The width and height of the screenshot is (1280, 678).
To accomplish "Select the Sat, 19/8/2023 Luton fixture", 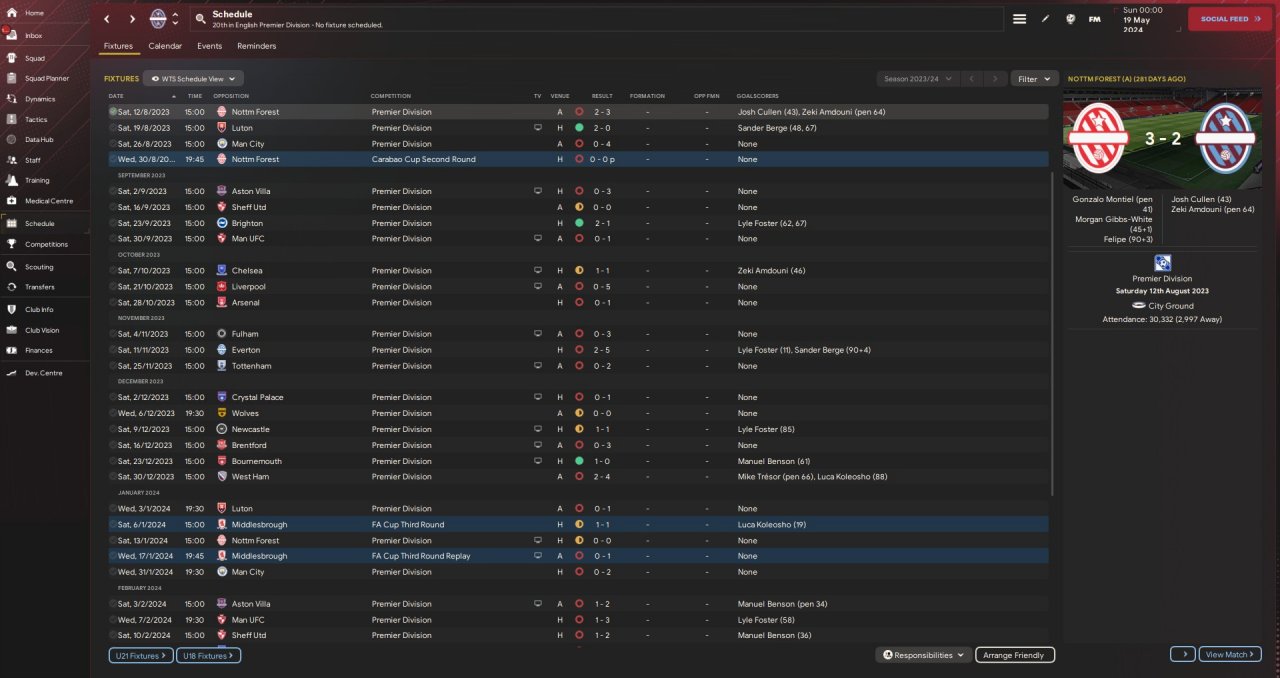I will [578, 128].
